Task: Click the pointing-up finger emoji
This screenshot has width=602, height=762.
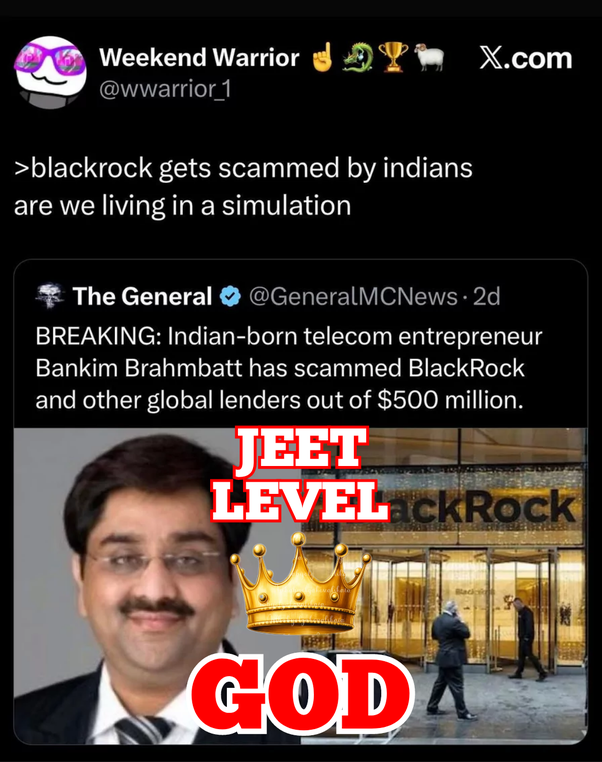Action: point(323,57)
